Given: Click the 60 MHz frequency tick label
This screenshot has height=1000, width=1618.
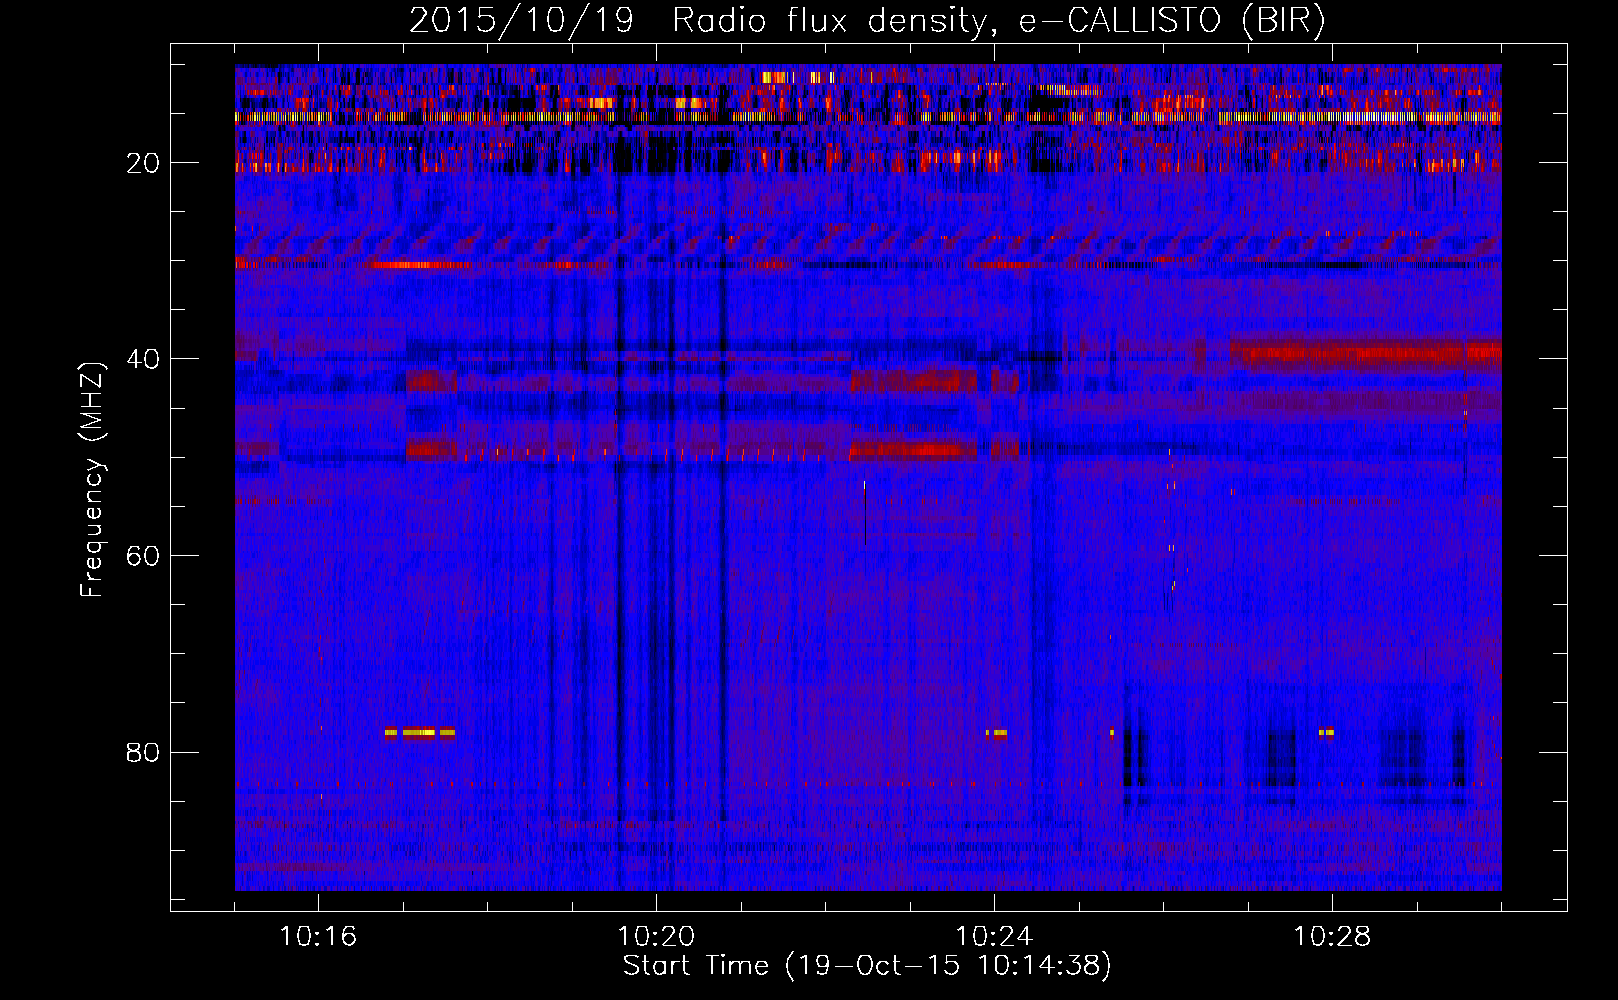Looking at the screenshot, I should click(x=144, y=556).
